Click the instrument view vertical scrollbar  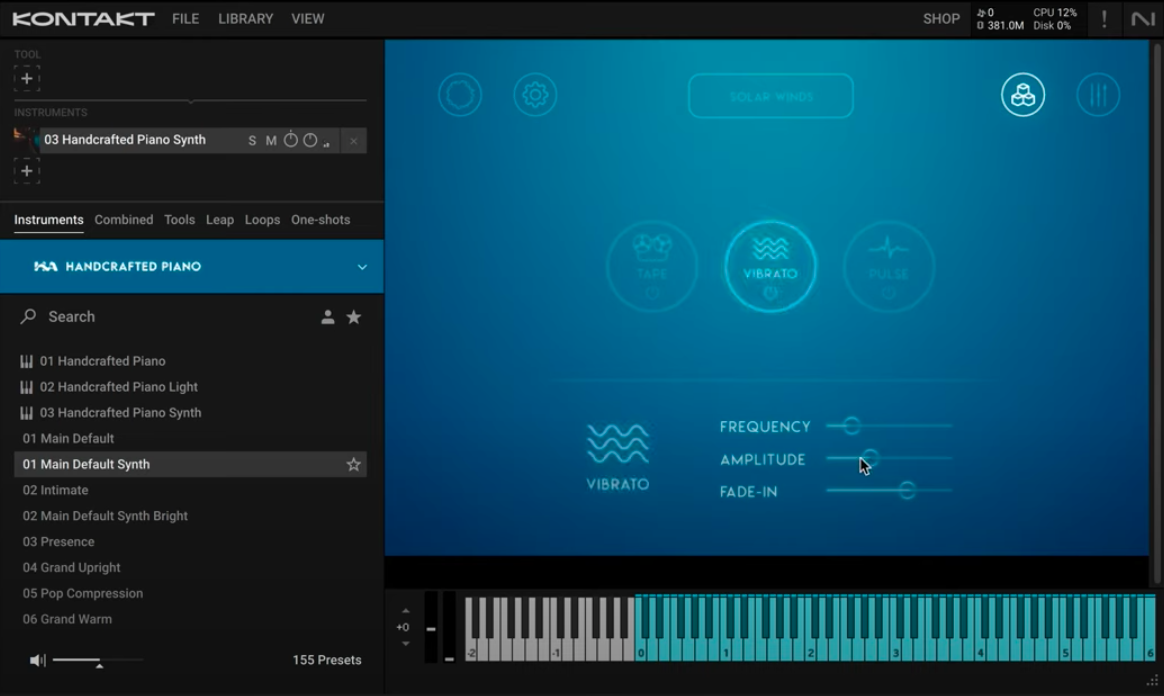[1156, 312]
